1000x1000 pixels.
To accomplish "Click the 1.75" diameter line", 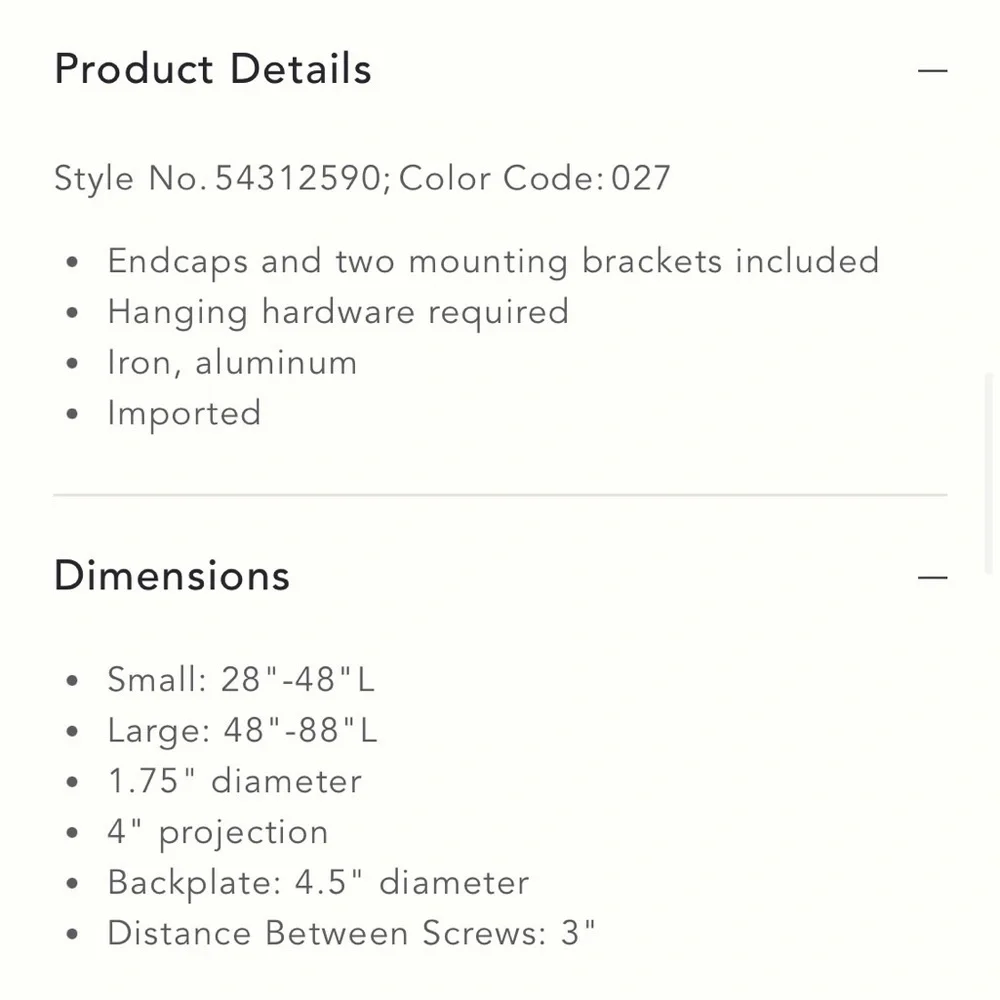I will tap(235, 781).
